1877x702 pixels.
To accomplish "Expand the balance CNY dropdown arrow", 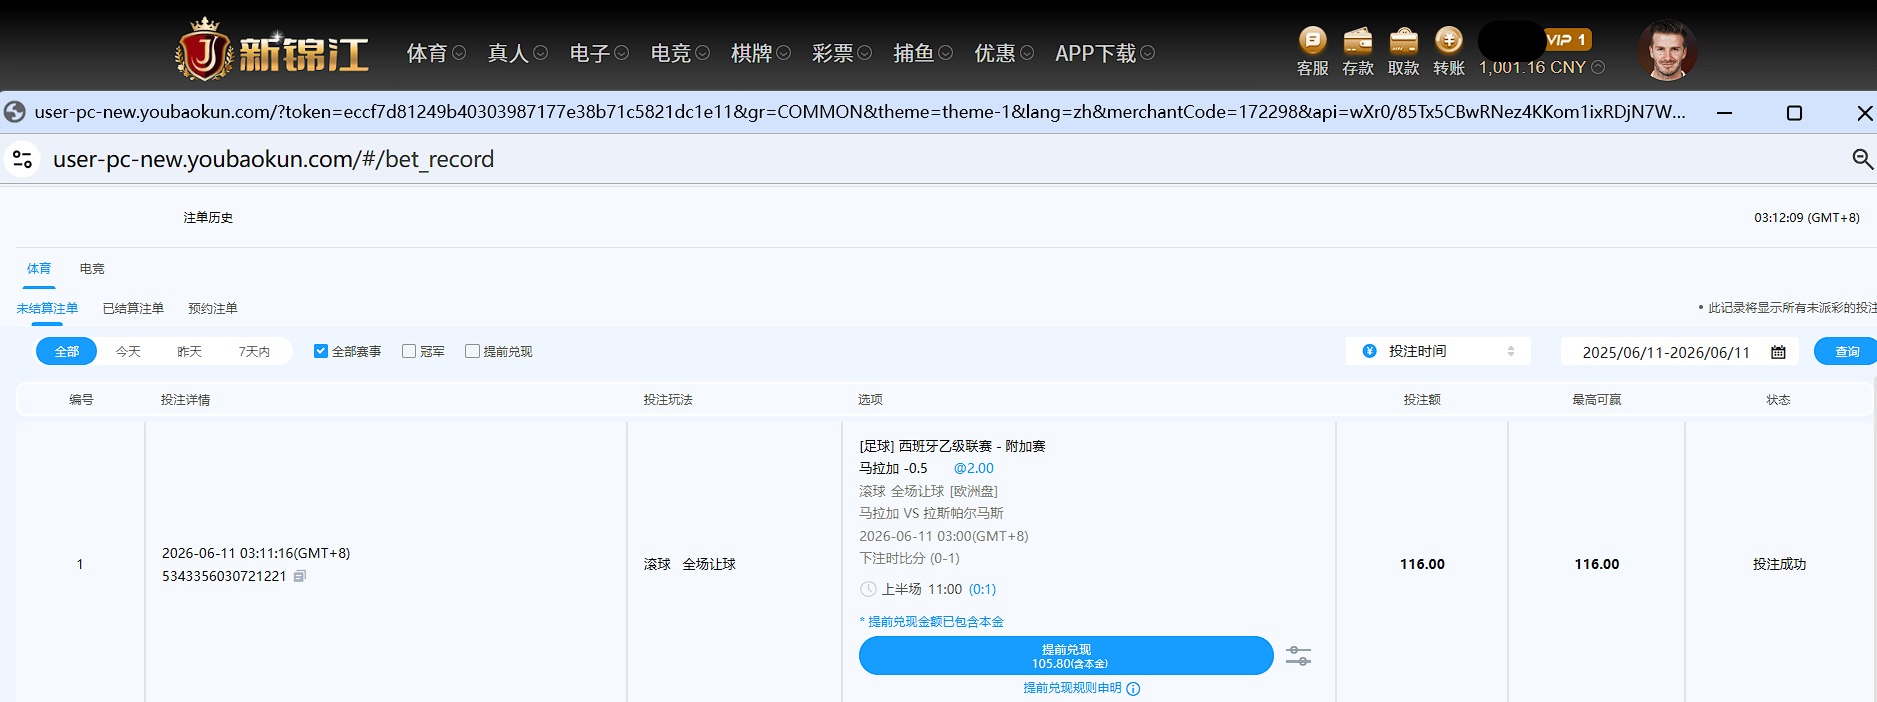I will (1598, 67).
